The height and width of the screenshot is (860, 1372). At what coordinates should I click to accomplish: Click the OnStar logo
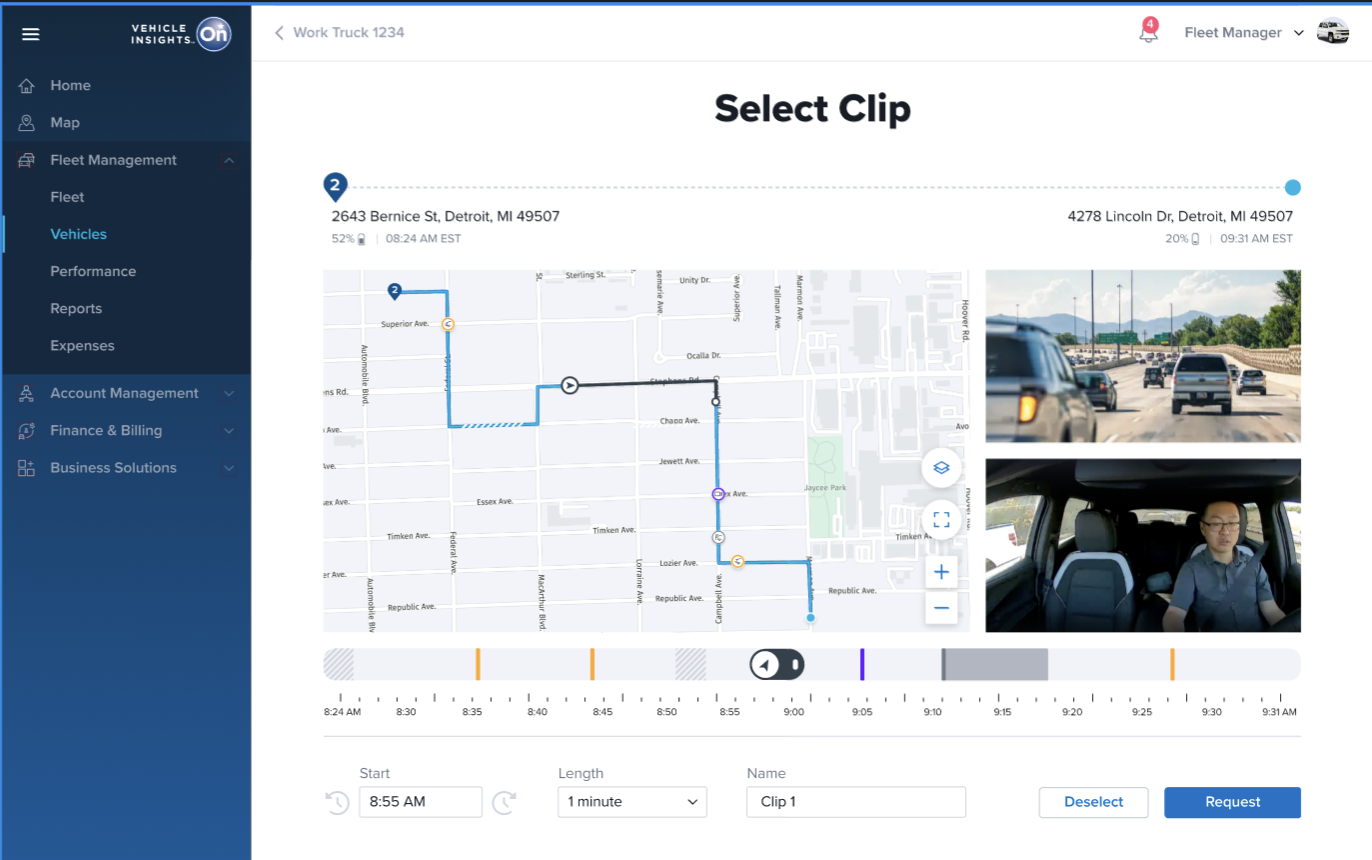pyautogui.click(x=214, y=34)
